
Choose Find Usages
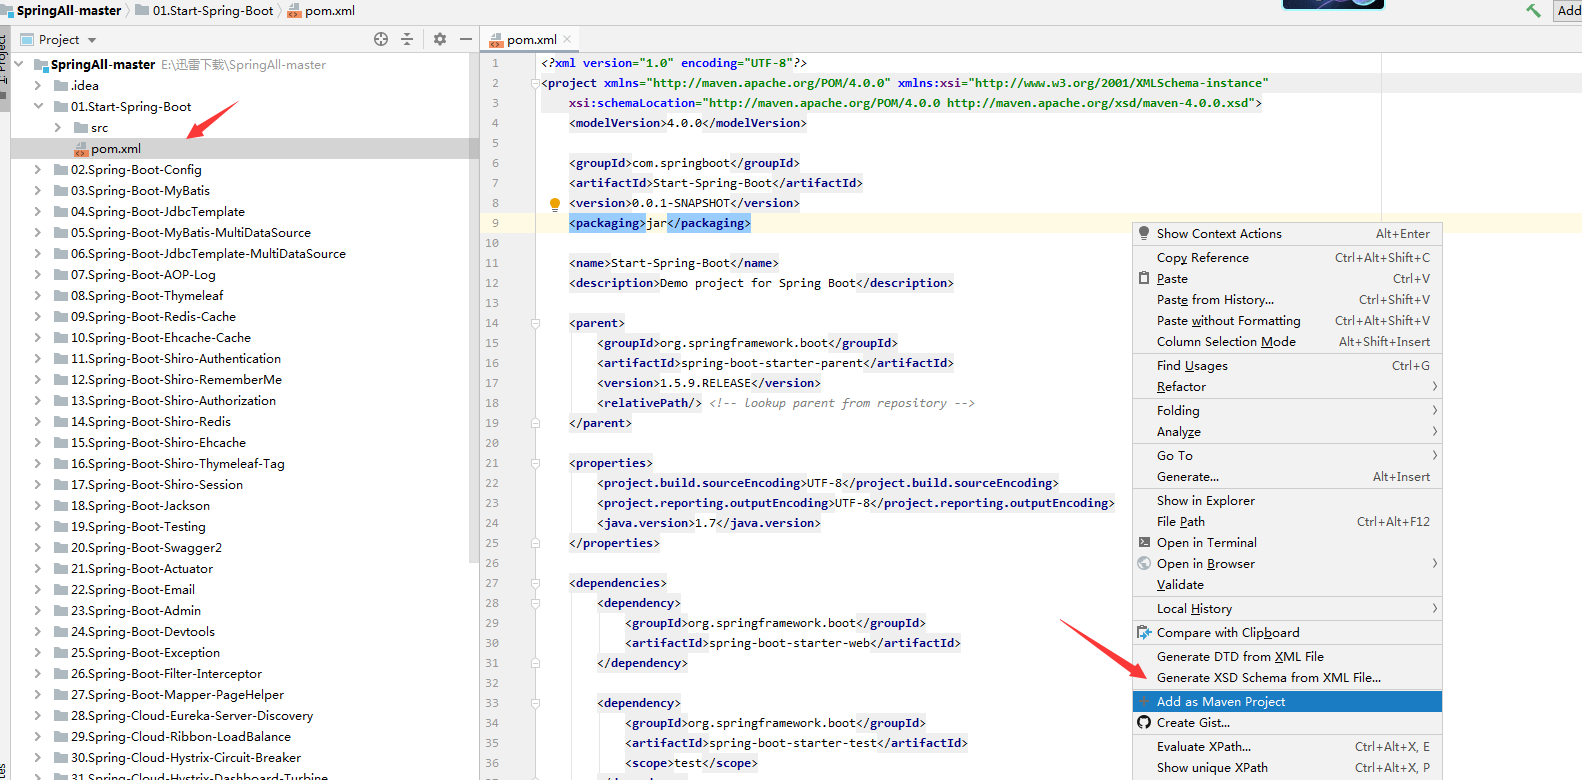pos(1287,365)
